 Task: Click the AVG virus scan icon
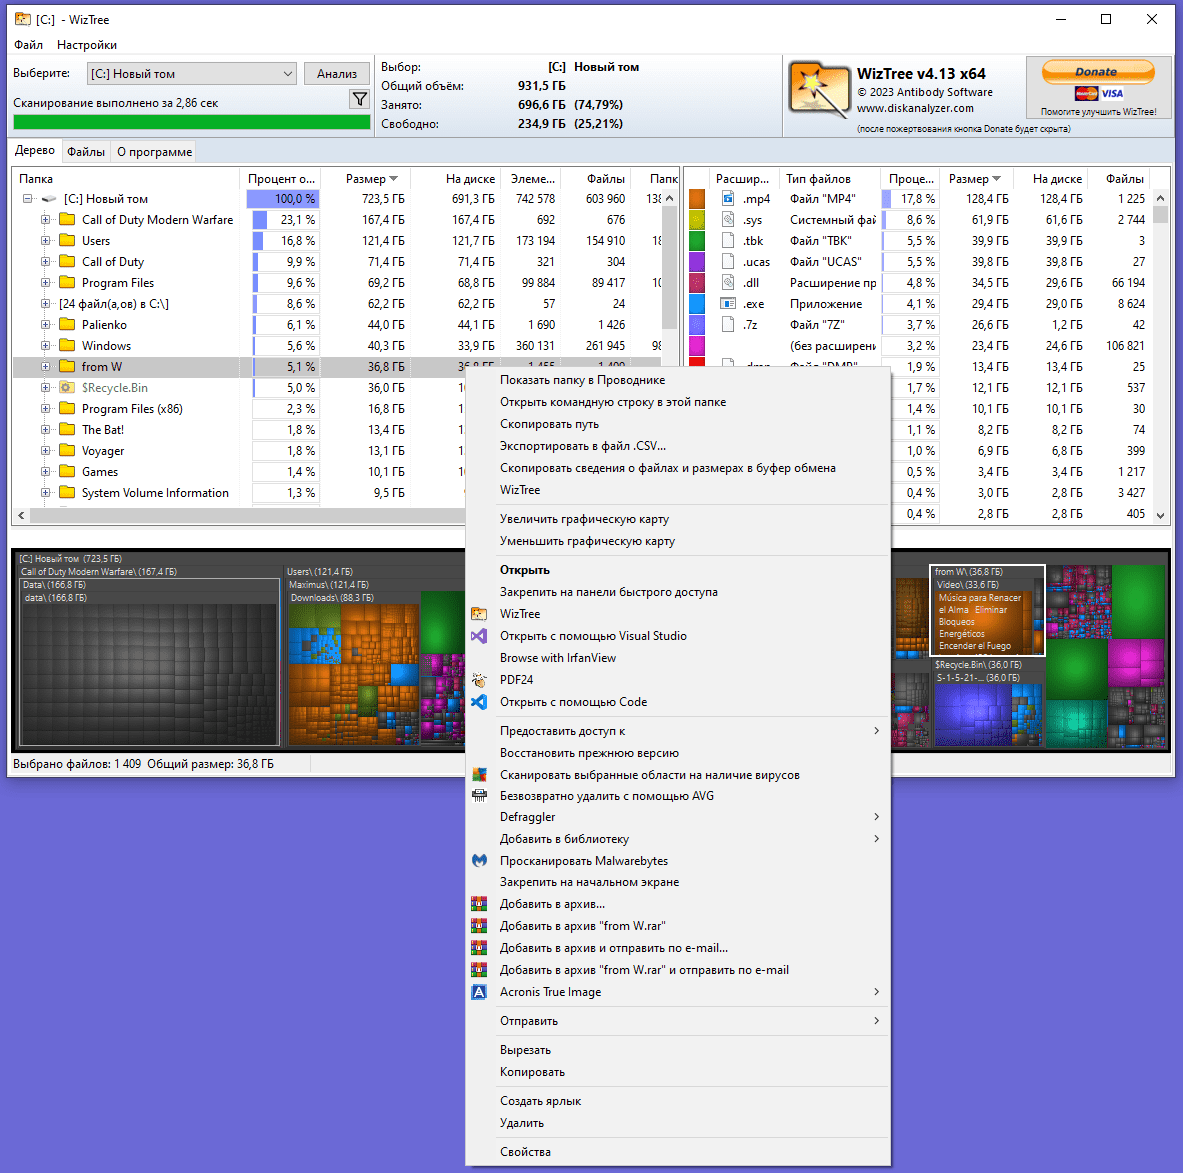tap(479, 775)
